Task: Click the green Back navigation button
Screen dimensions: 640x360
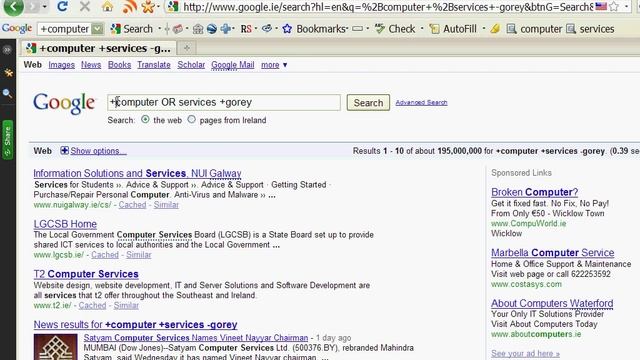Action: tap(13, 6)
